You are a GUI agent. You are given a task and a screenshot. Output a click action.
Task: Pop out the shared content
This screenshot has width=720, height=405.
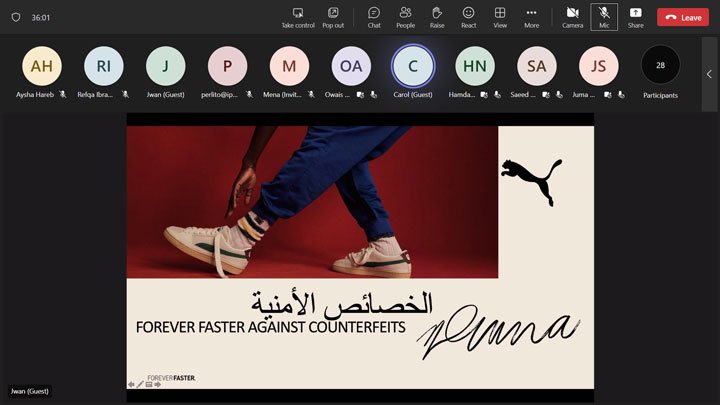point(333,17)
